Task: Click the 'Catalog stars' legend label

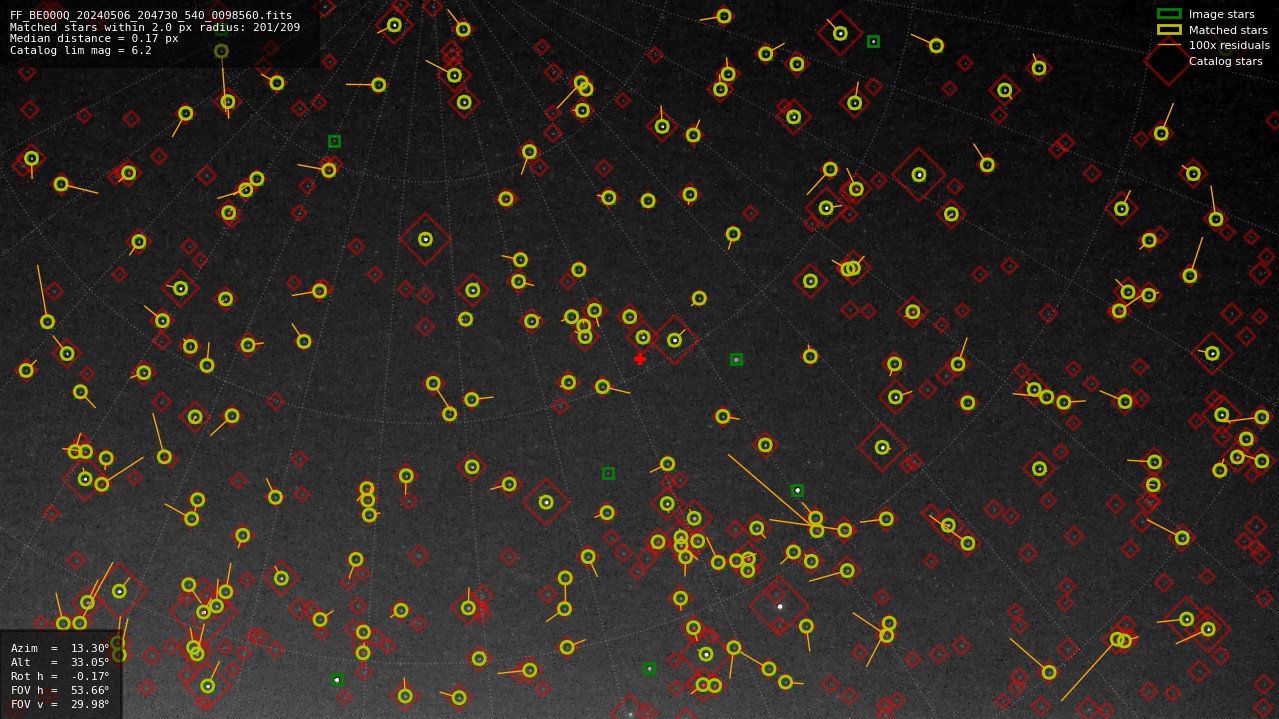Action: (1225, 61)
